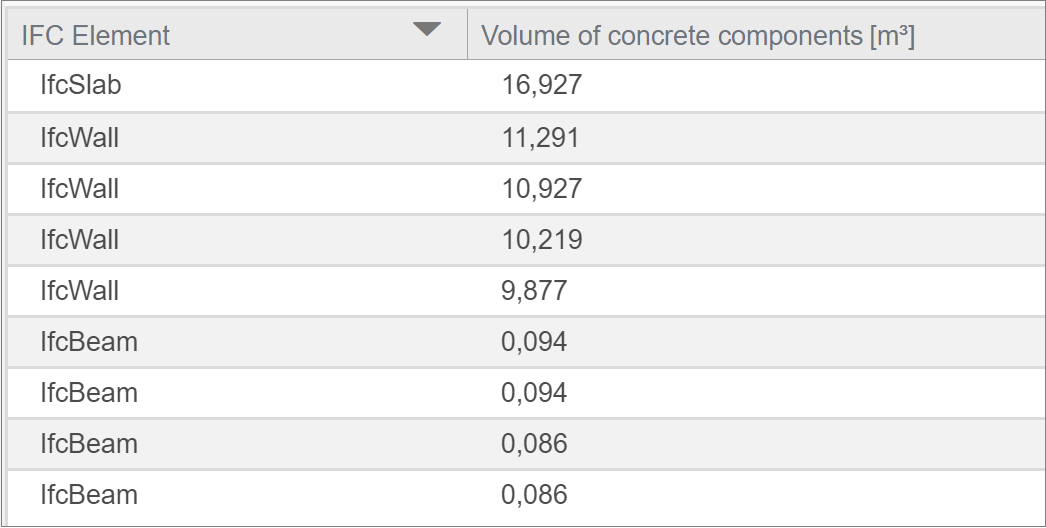The height and width of the screenshot is (528, 1046).
Task: Select the IfcWall row with 10,927
Action: coord(527,189)
